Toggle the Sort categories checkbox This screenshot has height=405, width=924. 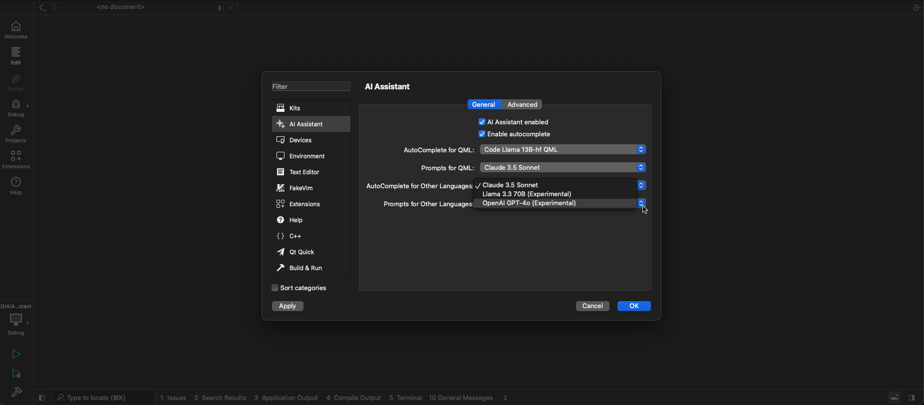click(x=275, y=288)
